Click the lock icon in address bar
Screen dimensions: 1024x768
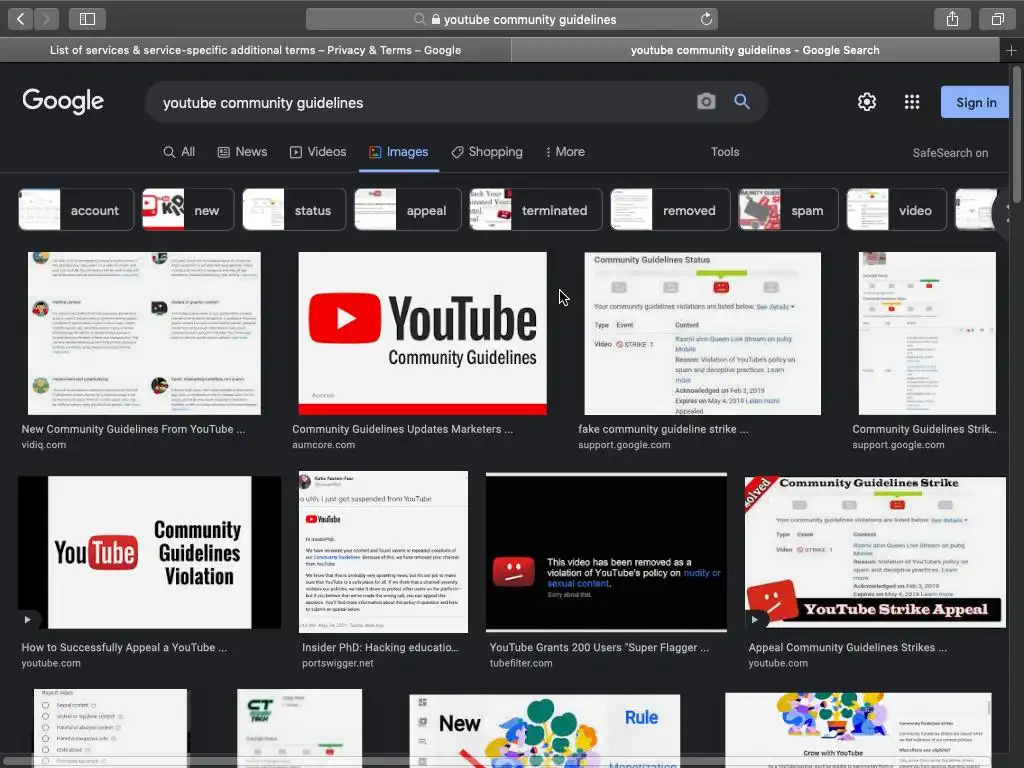click(436, 20)
